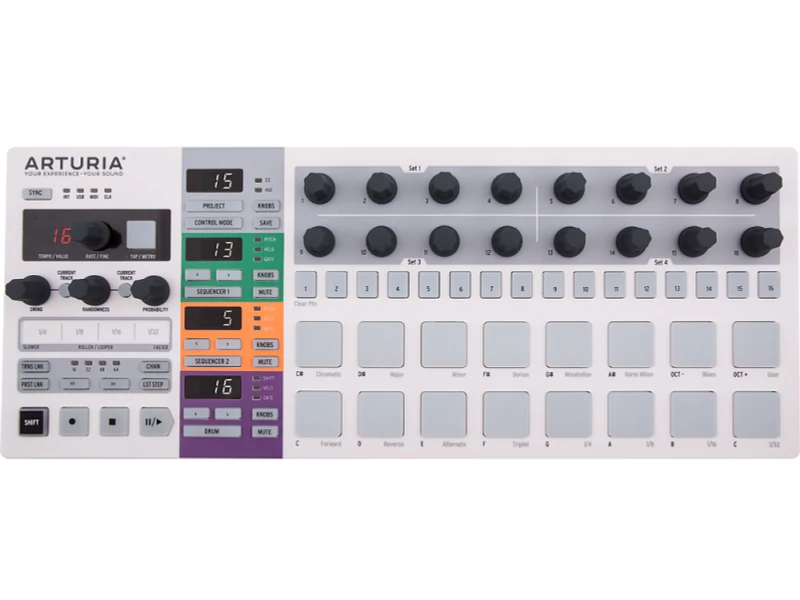
Task: Click KNOBS button in Drum section
Action: [x=264, y=414]
